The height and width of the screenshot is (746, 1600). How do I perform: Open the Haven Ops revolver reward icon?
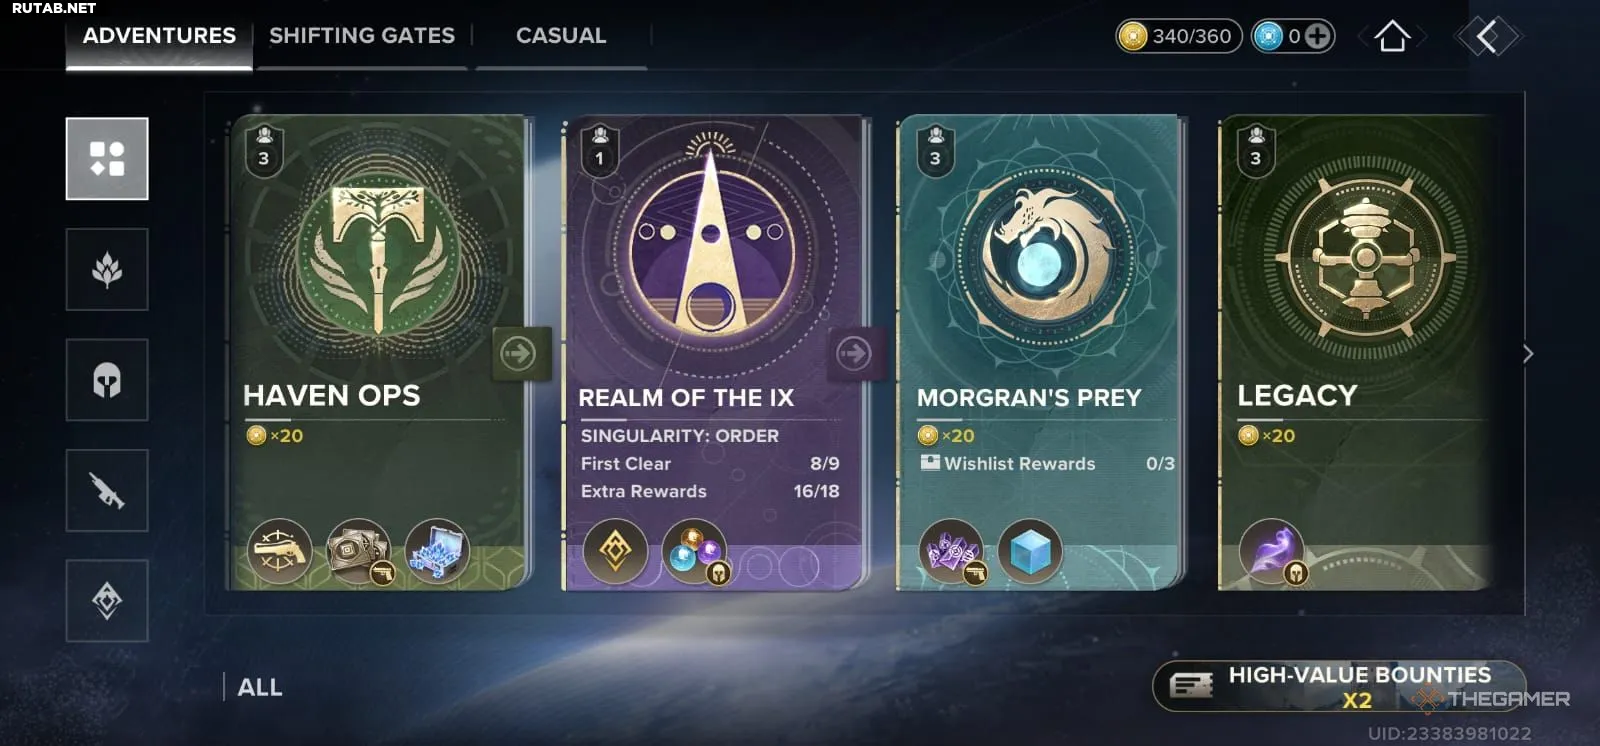[x=279, y=550]
